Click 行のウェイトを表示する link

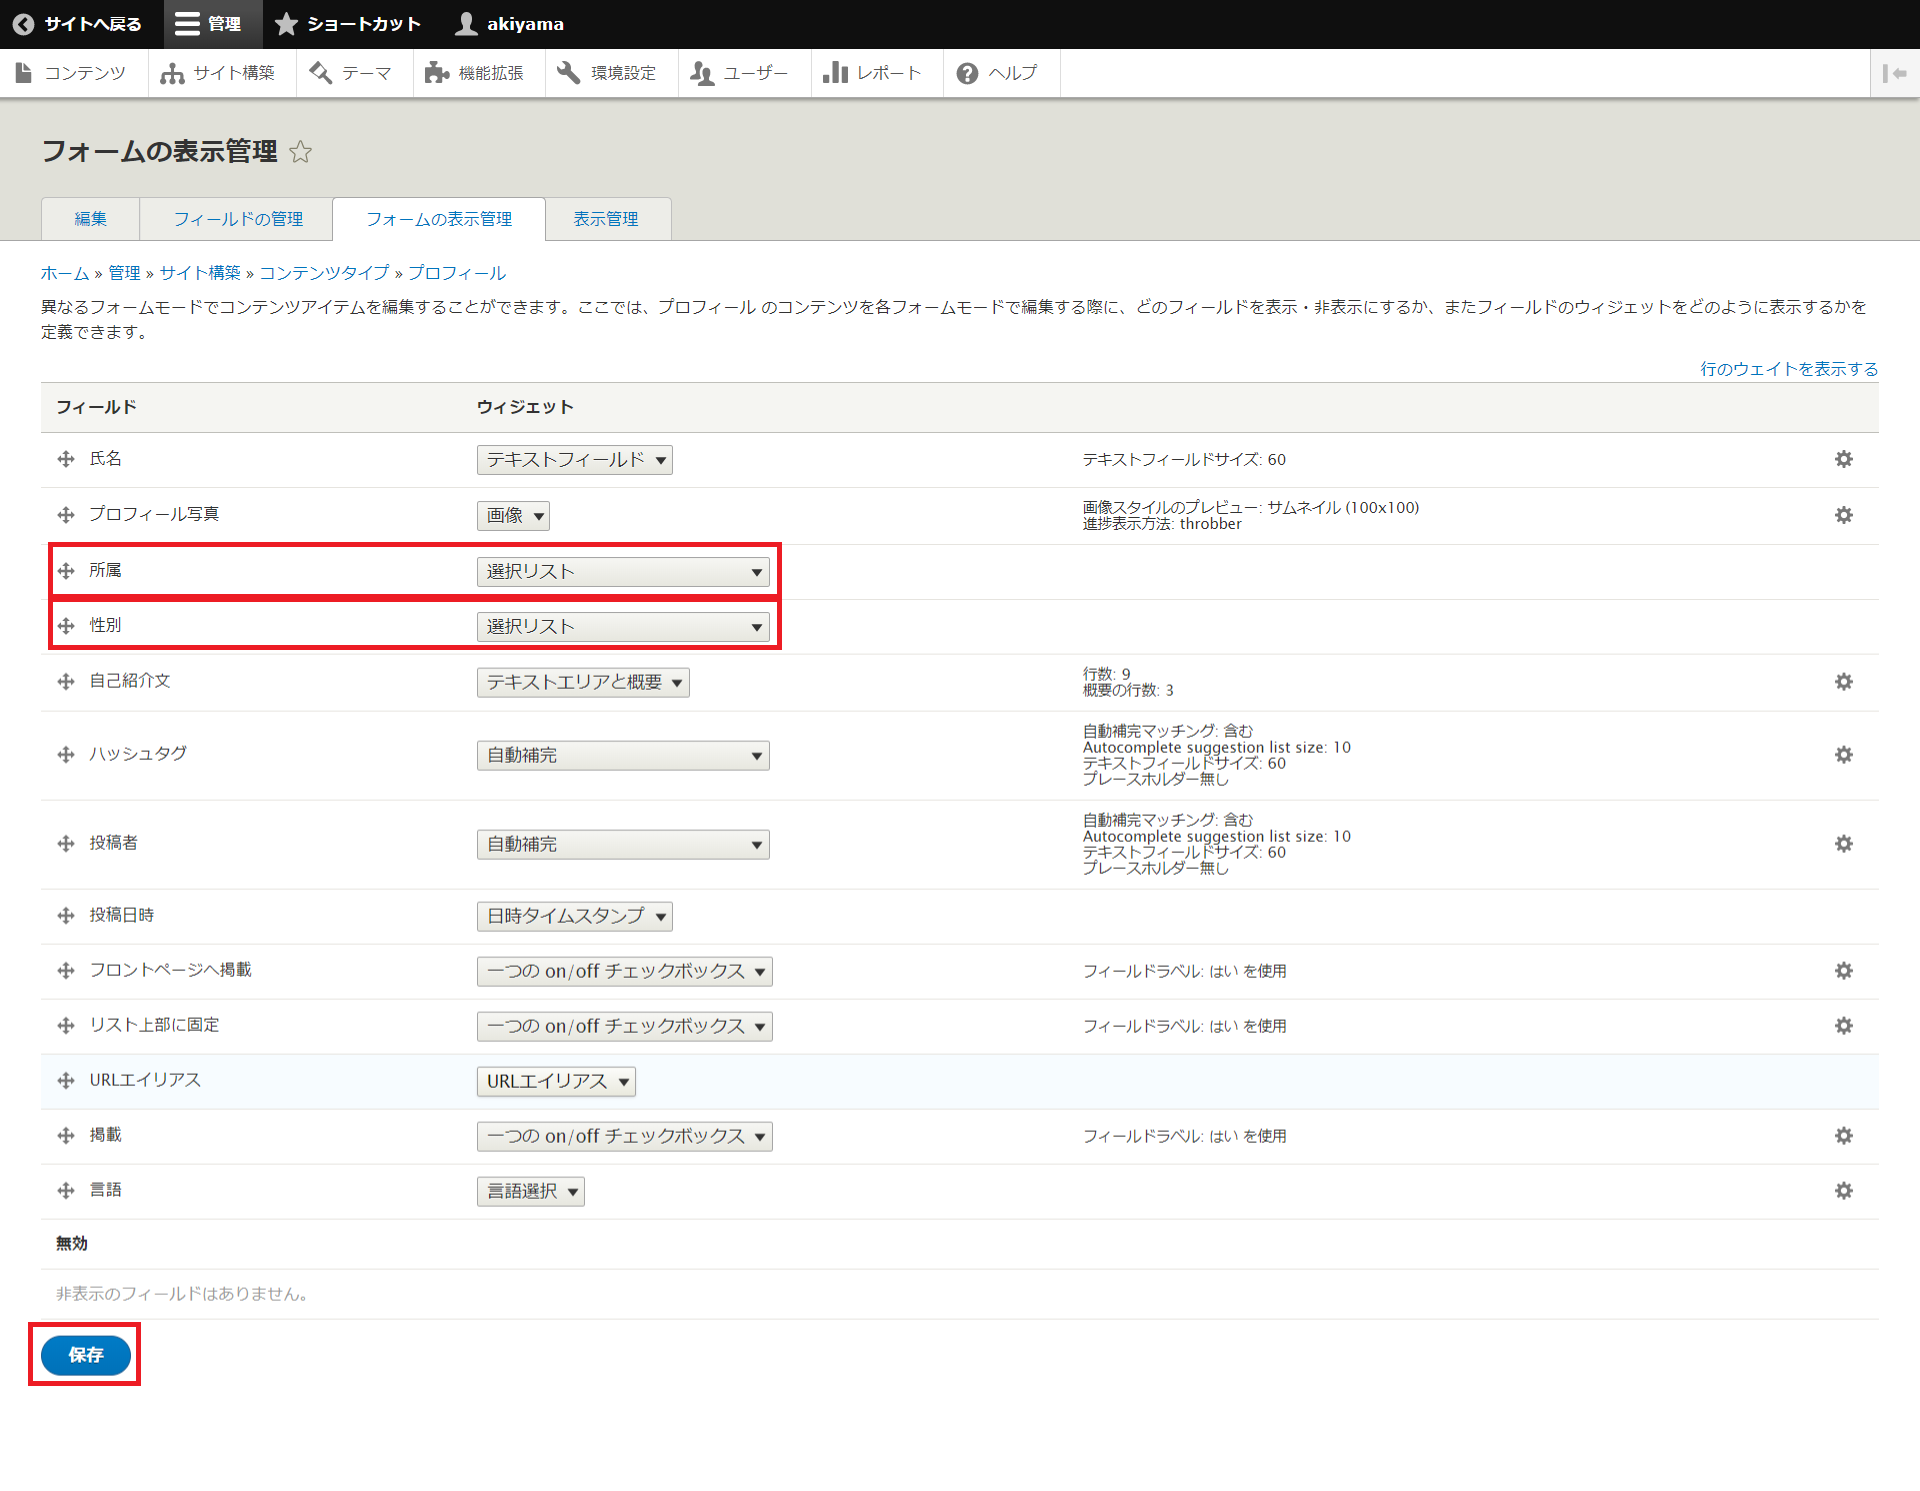pos(1788,369)
